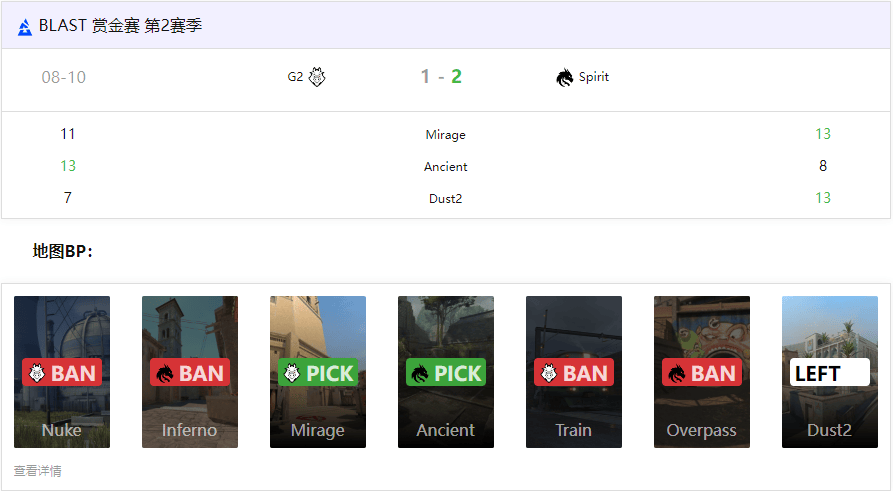Click the Spirit logo on Ancient PICK badge
This screenshot has width=893, height=491.
coord(420,374)
